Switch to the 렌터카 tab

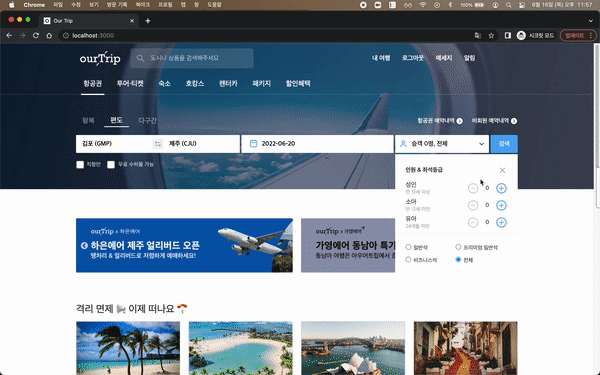[x=228, y=83]
